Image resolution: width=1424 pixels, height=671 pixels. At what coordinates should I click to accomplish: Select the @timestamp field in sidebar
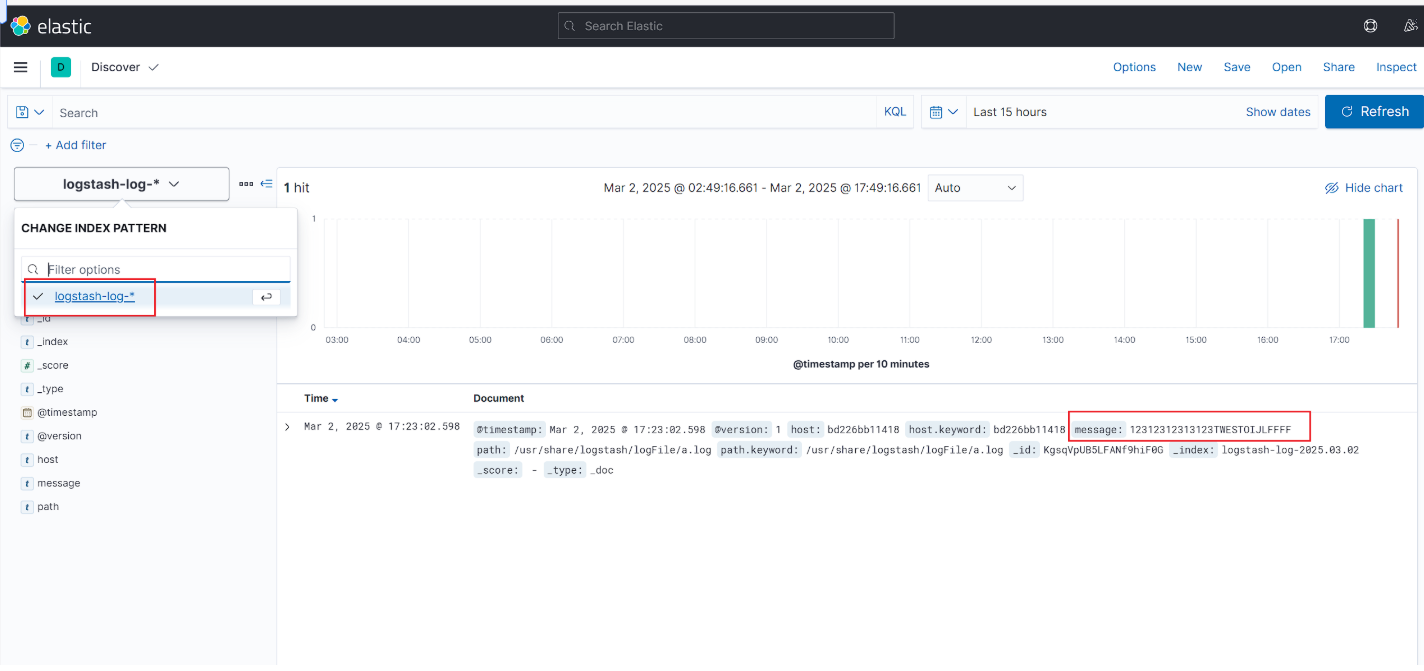[x=67, y=413]
